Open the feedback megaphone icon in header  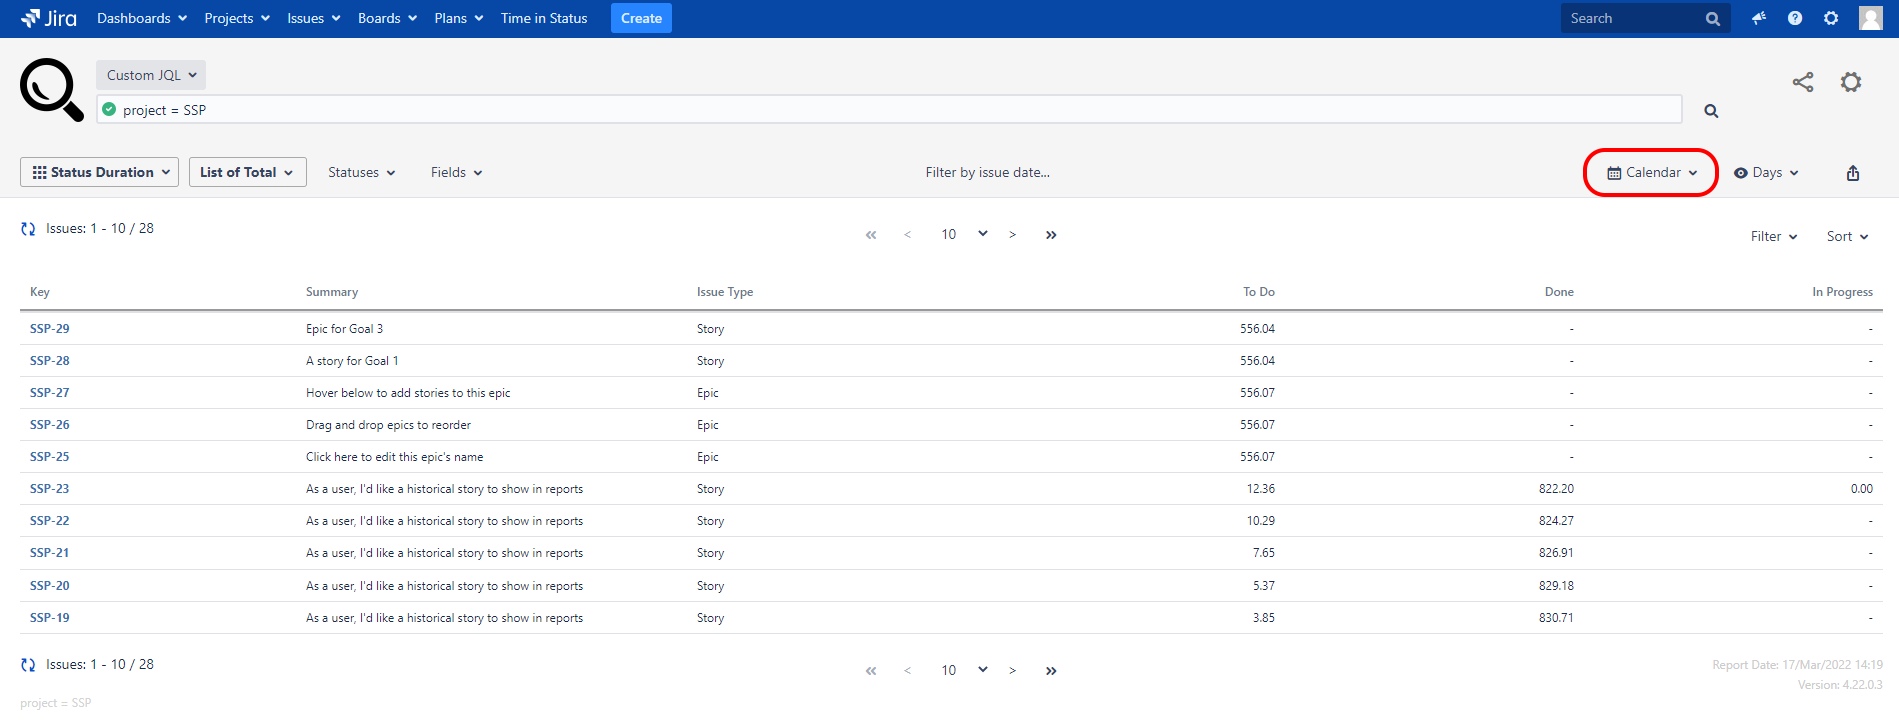[1758, 18]
